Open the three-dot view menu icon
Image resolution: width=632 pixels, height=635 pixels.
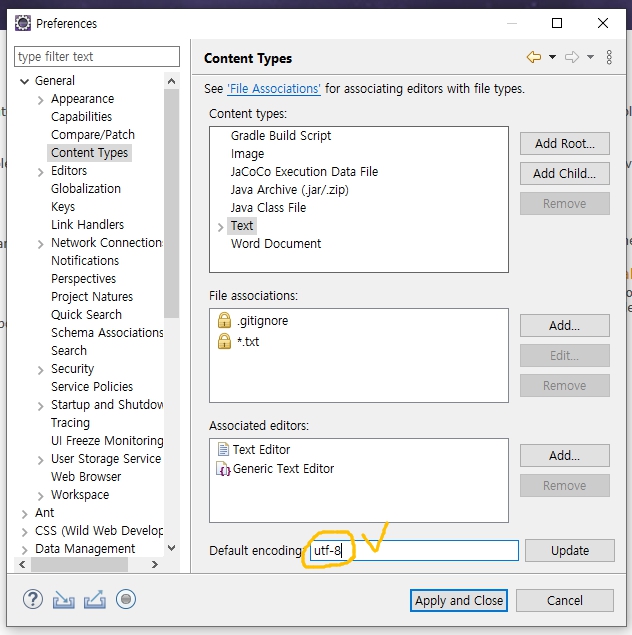[x=609, y=57]
